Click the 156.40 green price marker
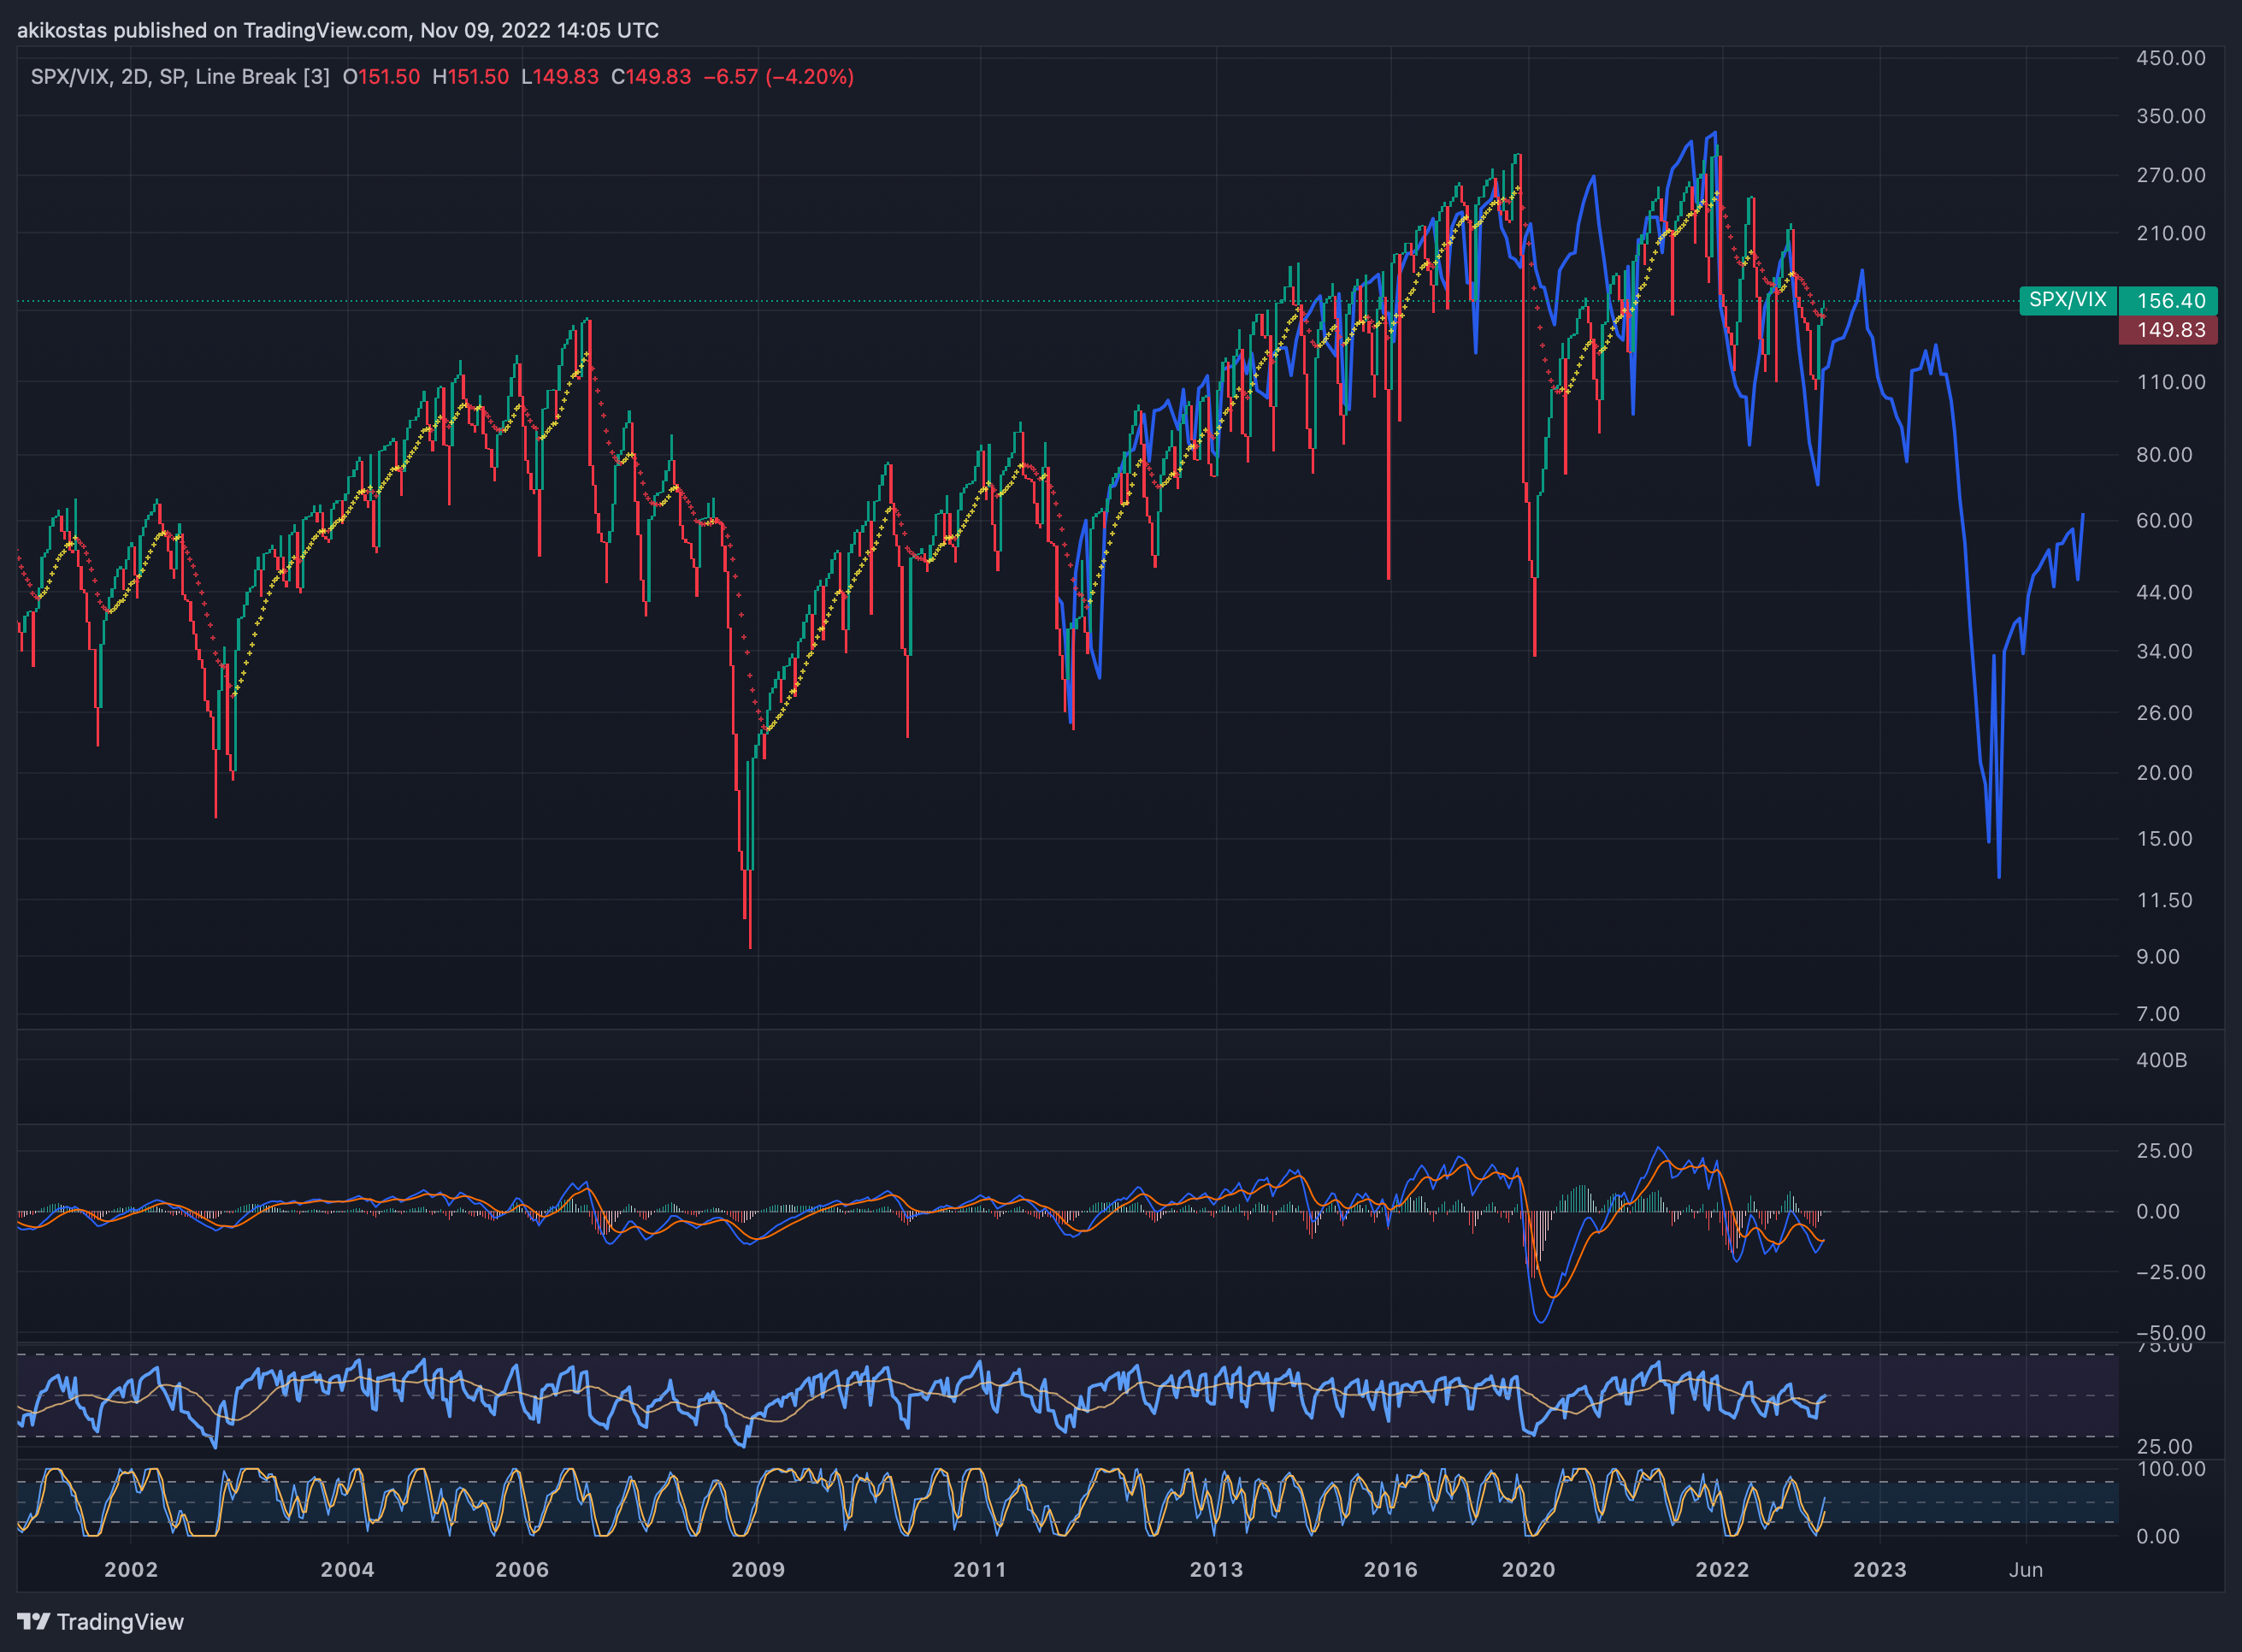Viewport: 2242px width, 1652px height. [2168, 301]
